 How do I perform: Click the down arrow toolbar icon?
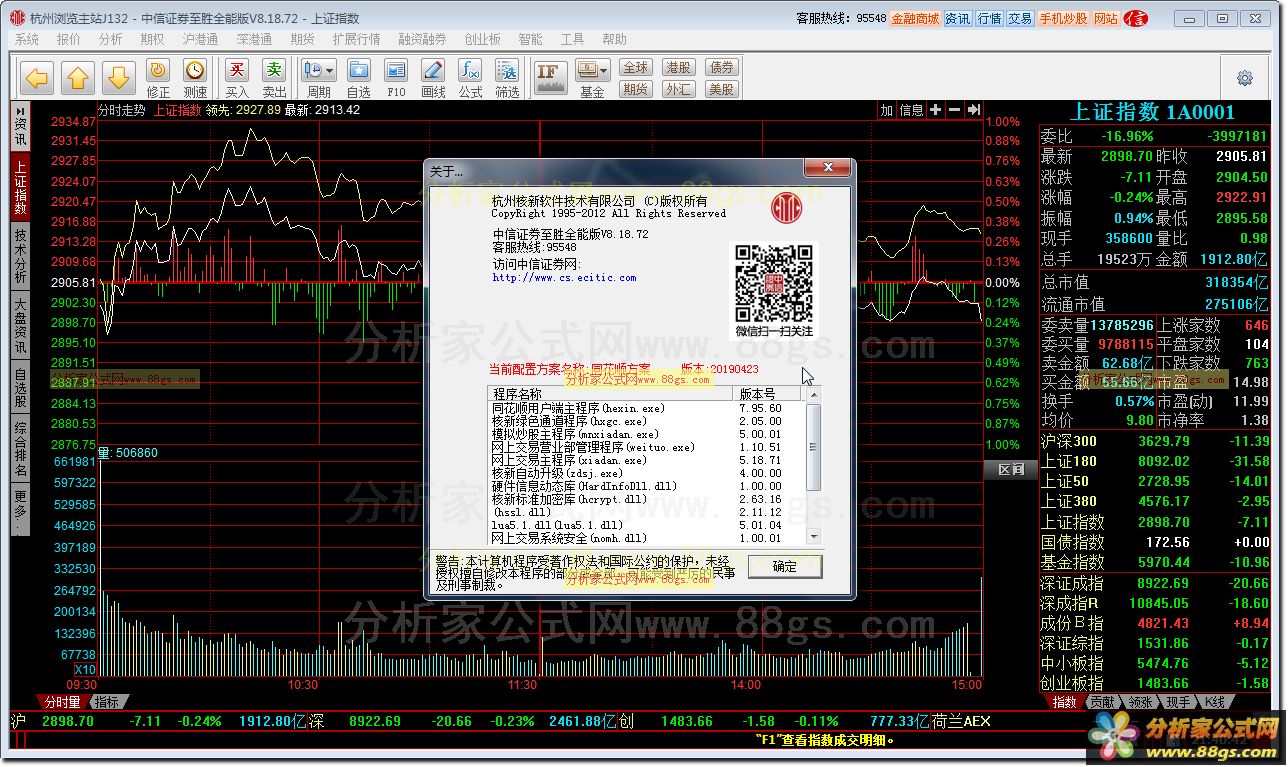pos(118,78)
